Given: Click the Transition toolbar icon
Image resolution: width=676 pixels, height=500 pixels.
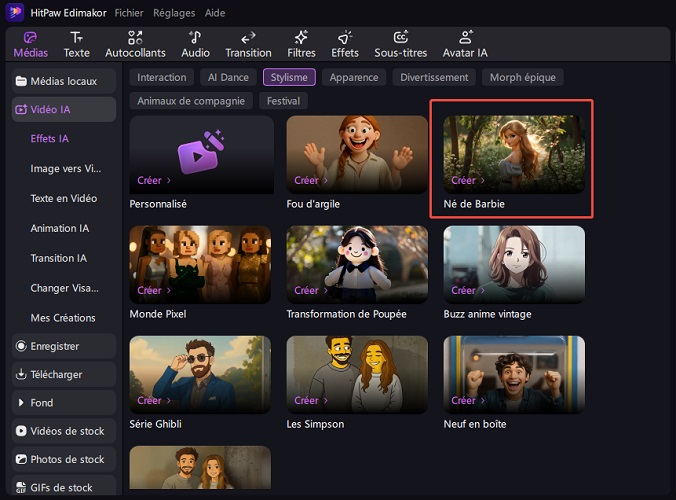Looking at the screenshot, I should [x=248, y=44].
